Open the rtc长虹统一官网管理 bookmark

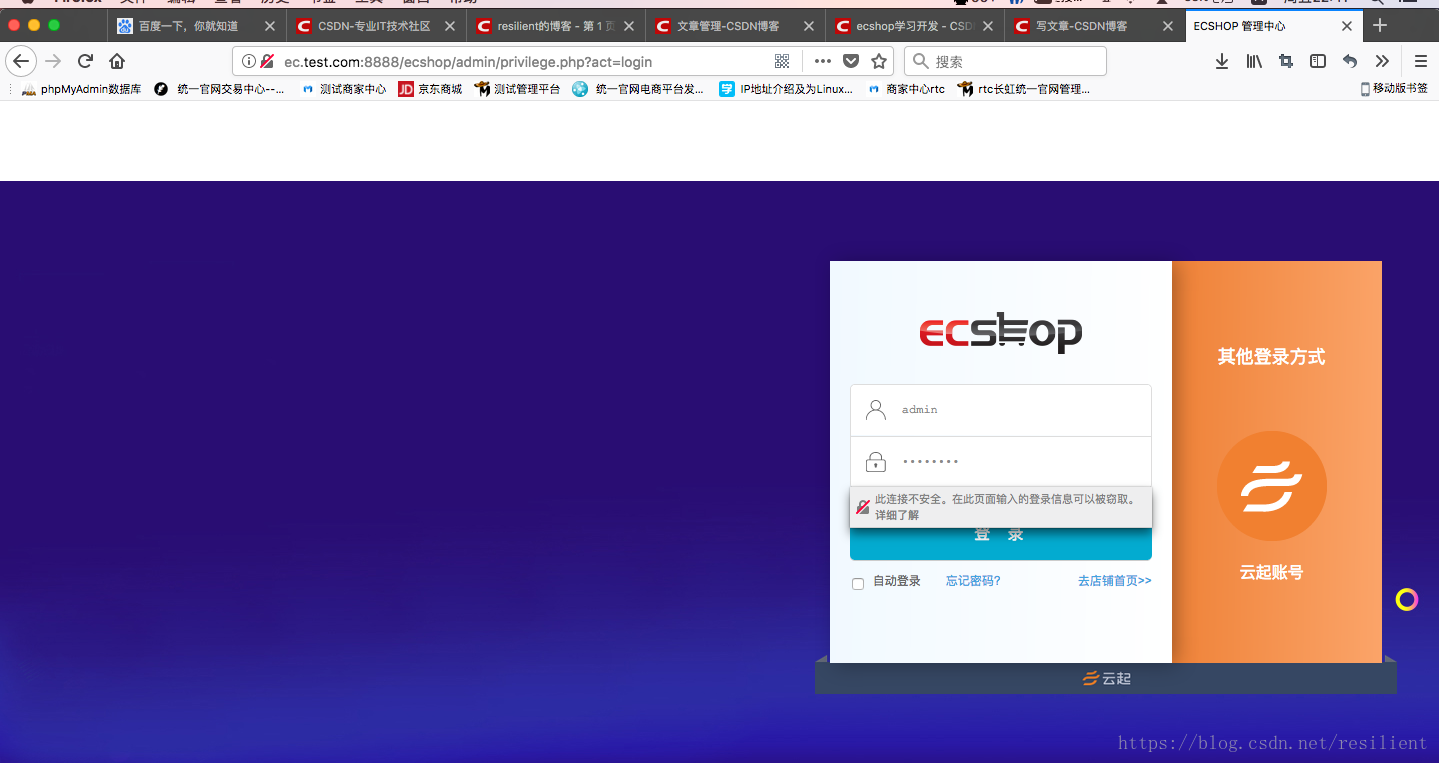1024,89
